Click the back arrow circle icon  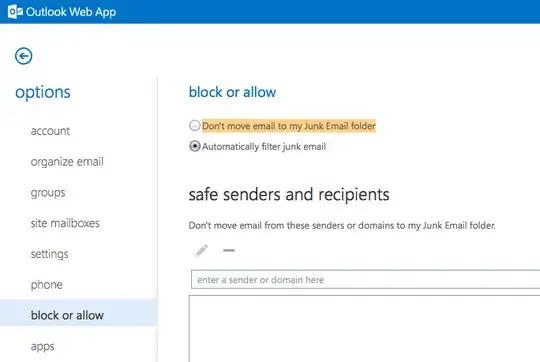(x=23, y=56)
